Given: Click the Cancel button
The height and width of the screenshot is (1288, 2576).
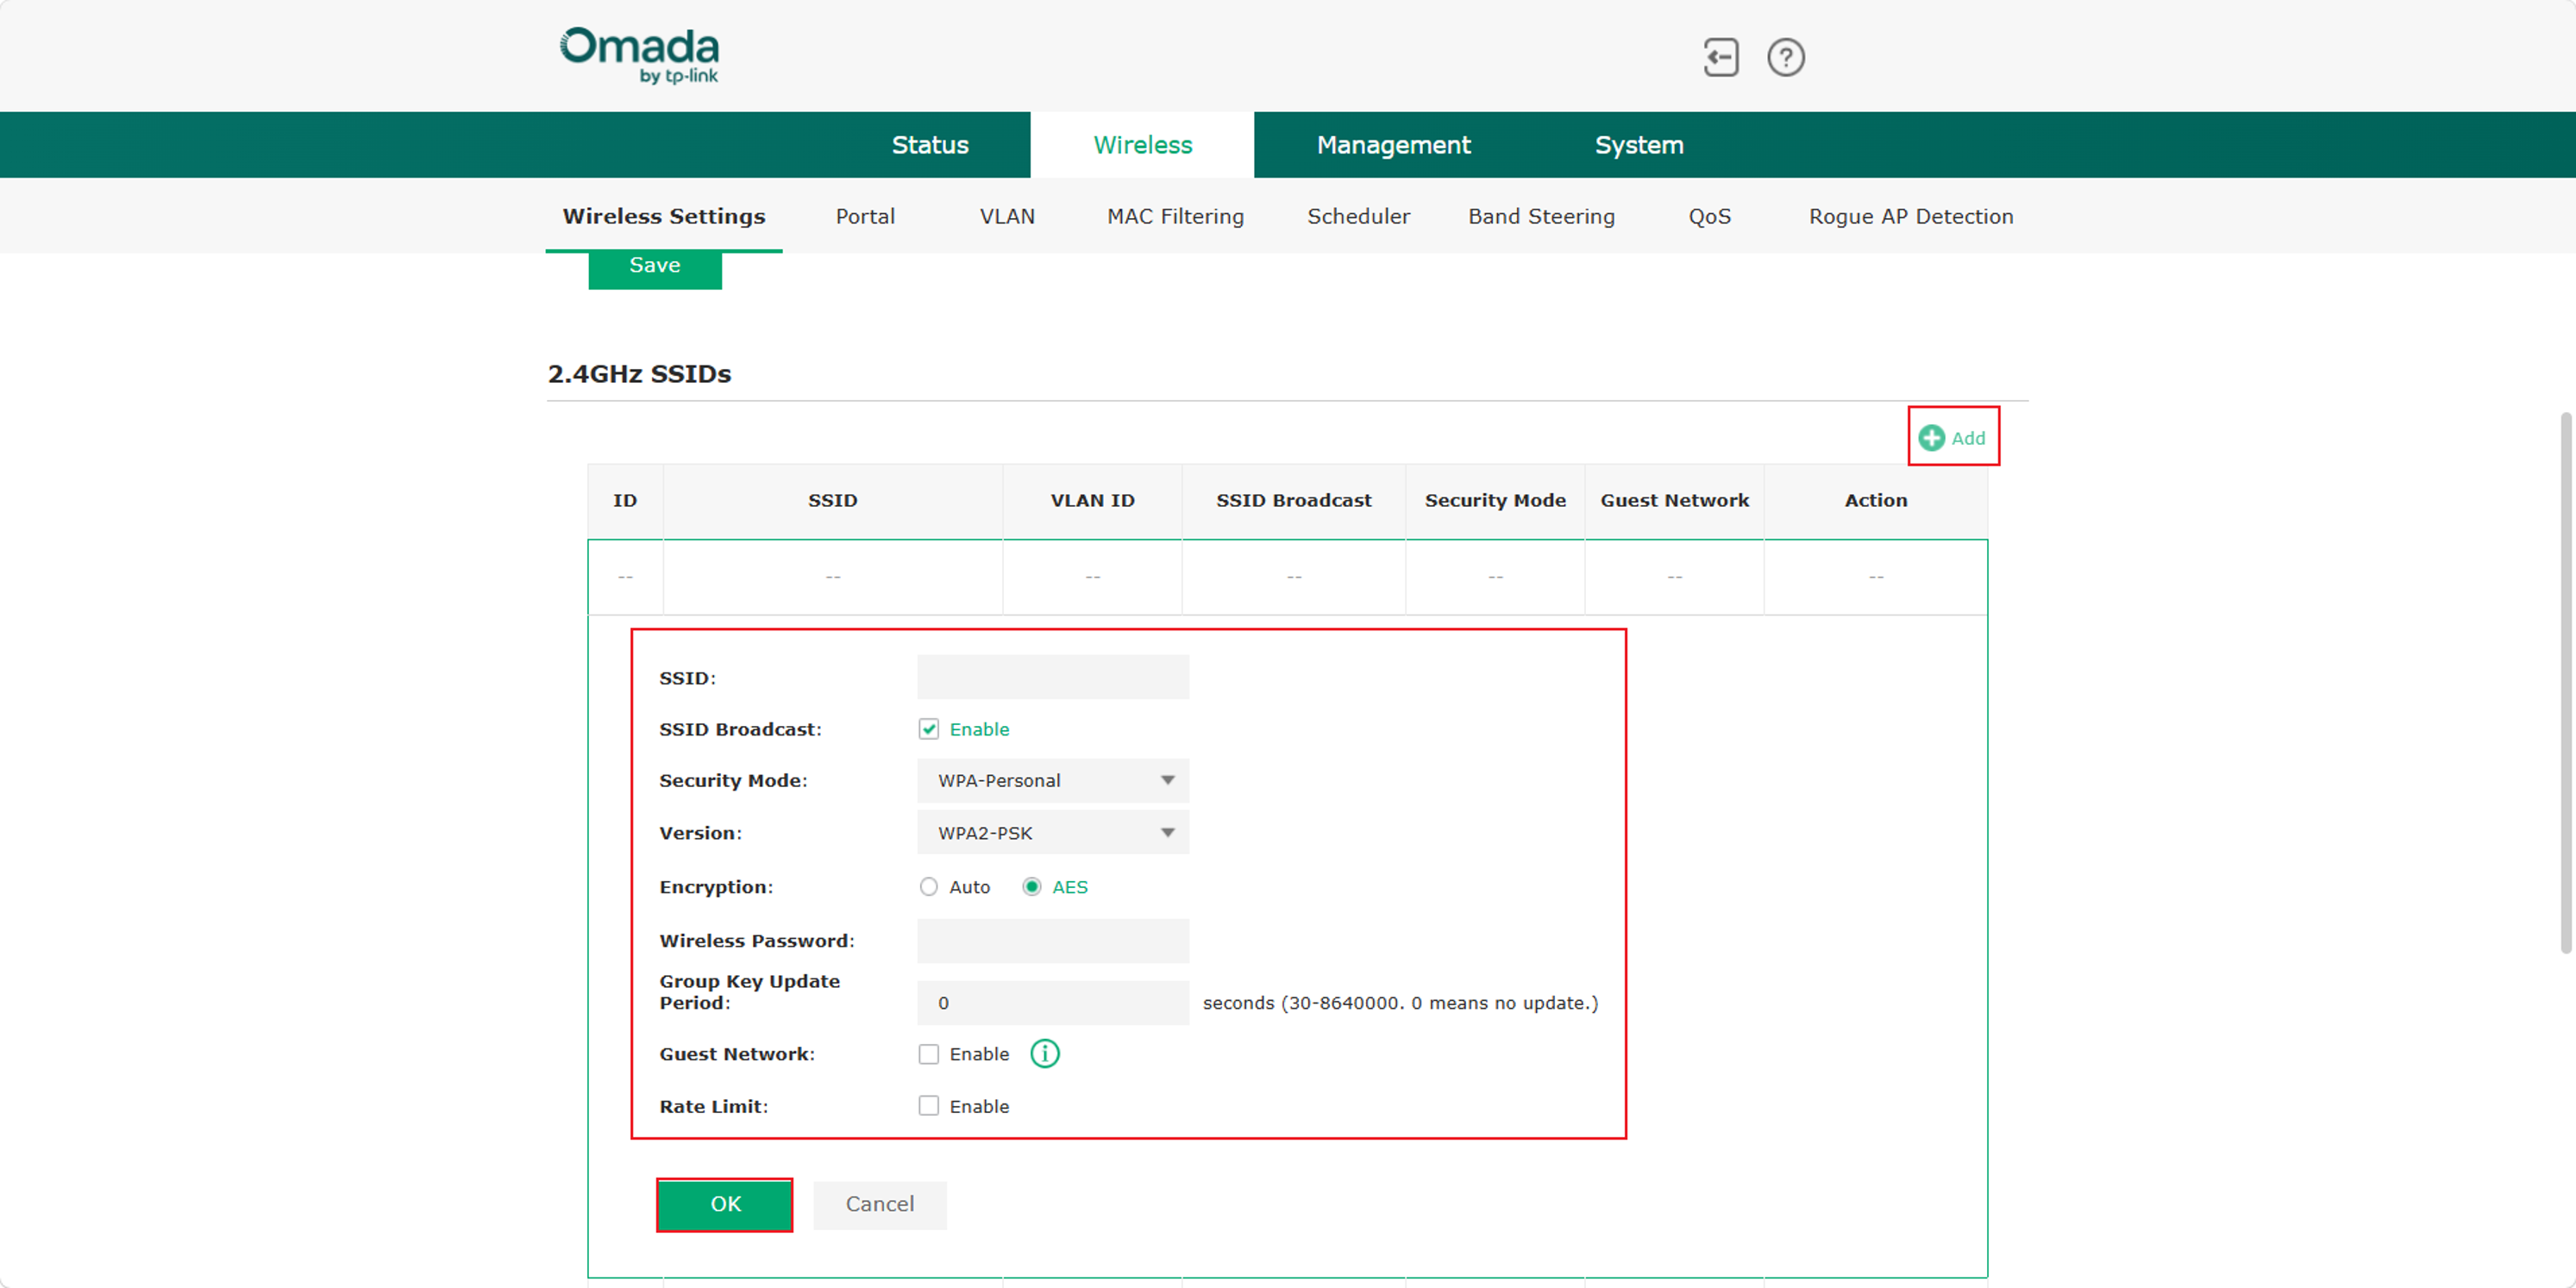Looking at the screenshot, I should pyautogui.click(x=879, y=1204).
